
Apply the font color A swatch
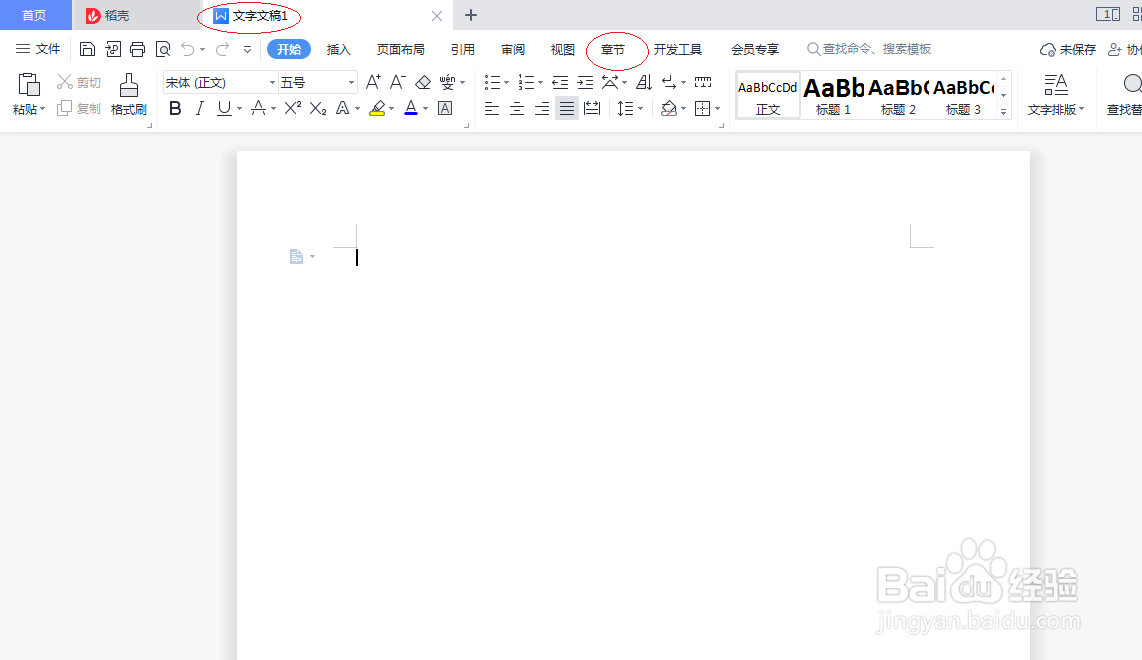(411, 109)
